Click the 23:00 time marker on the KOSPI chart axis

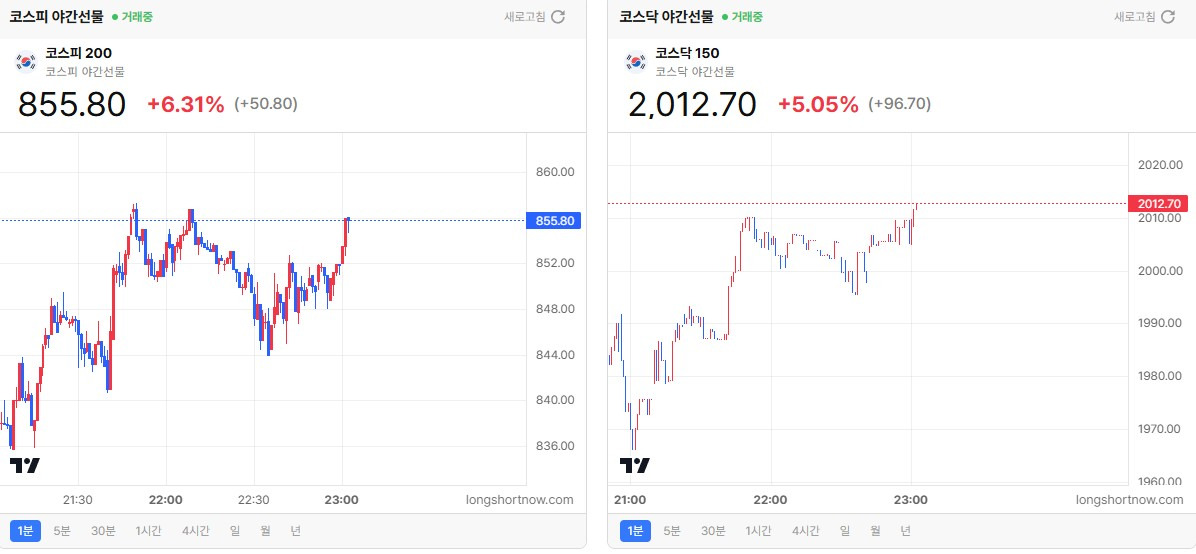click(x=342, y=500)
